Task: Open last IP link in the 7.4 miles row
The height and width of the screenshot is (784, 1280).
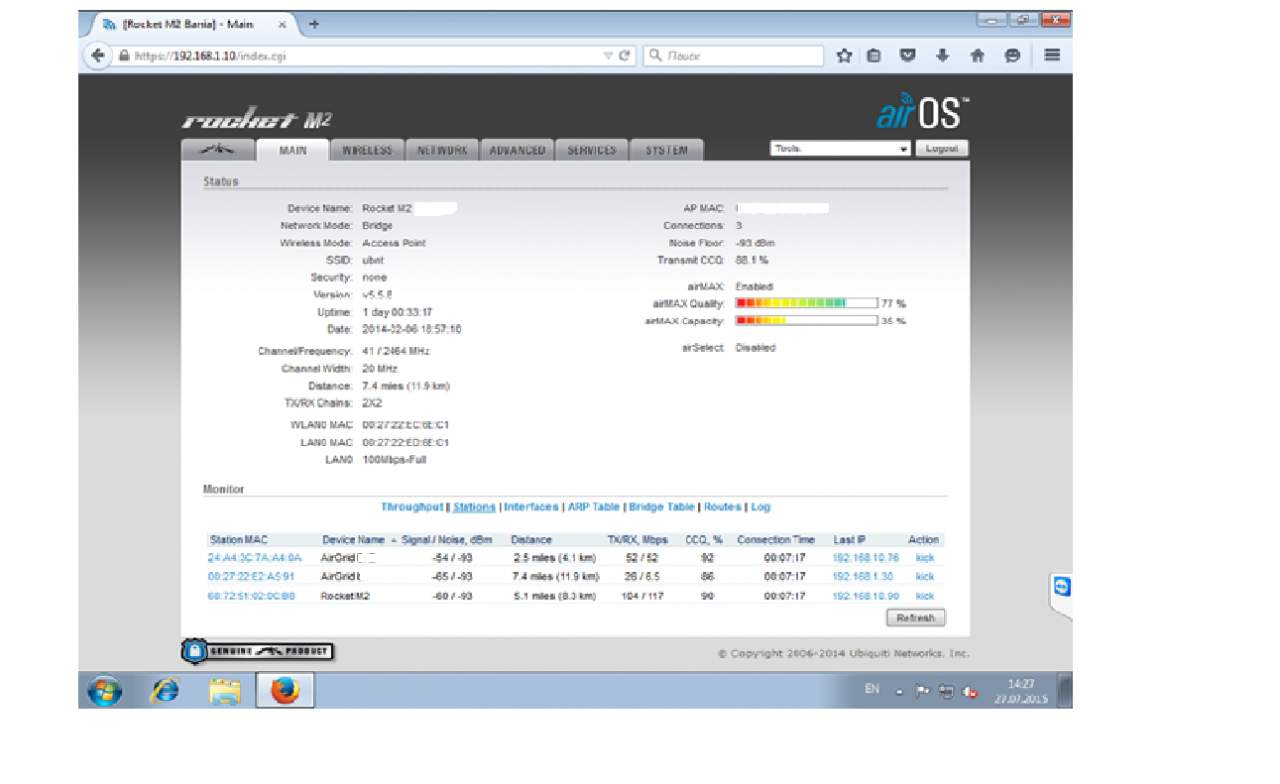Action: [863, 577]
